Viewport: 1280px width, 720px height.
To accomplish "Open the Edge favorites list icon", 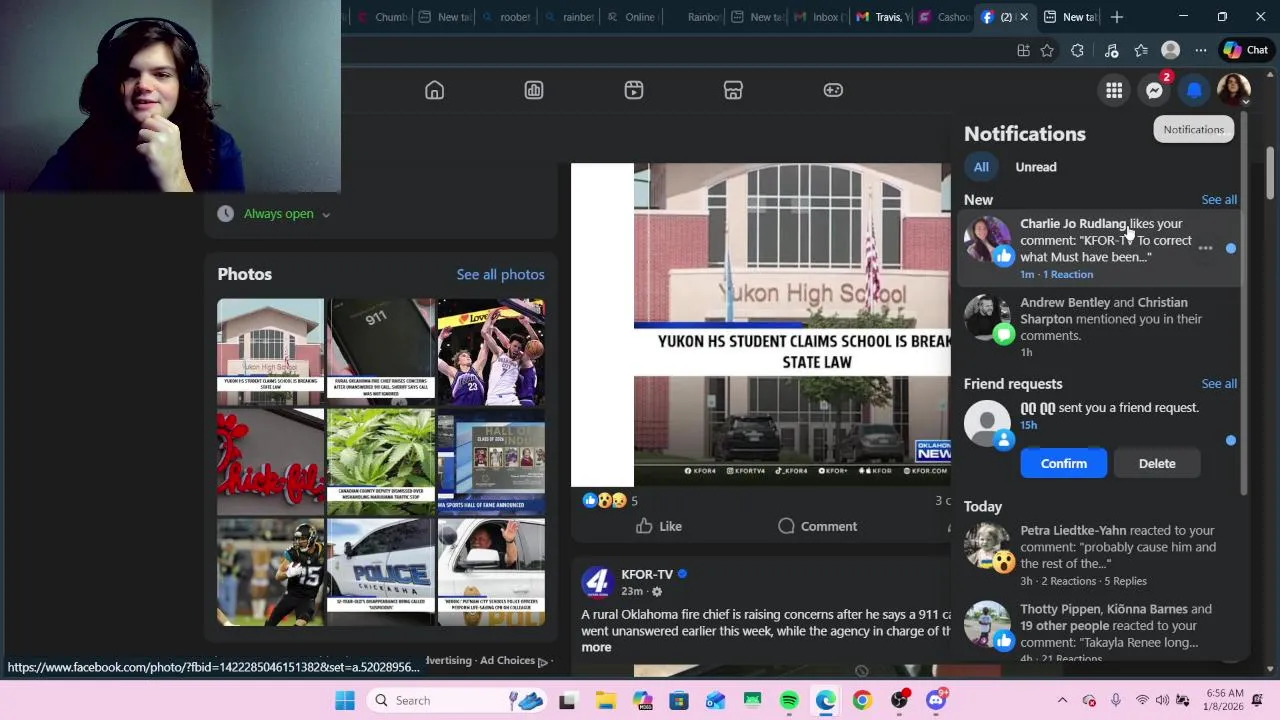I will (1141, 50).
